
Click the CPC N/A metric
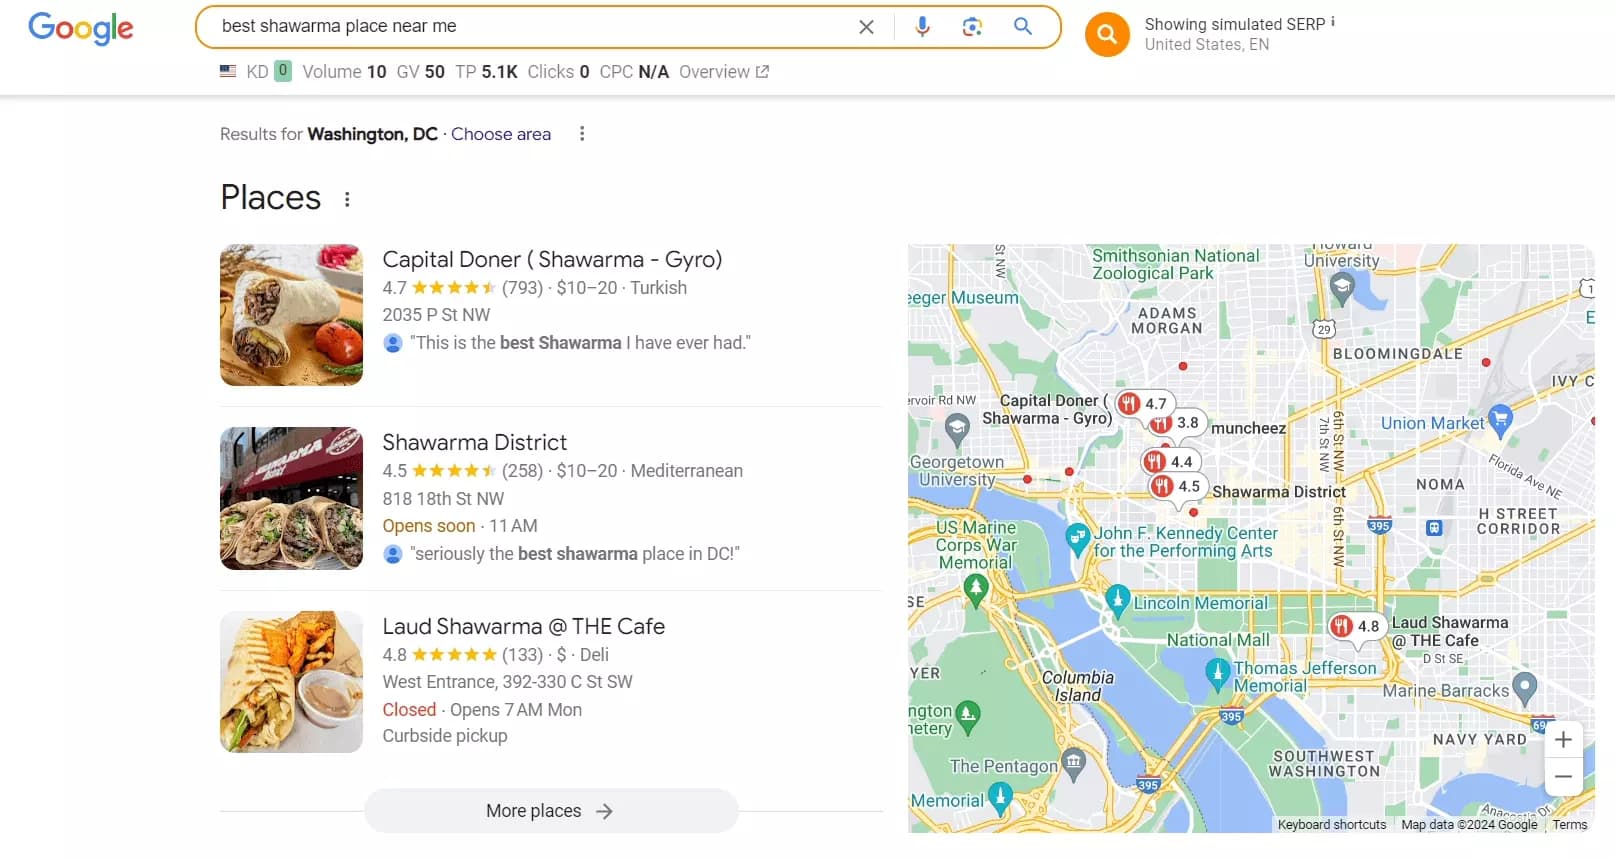(634, 72)
